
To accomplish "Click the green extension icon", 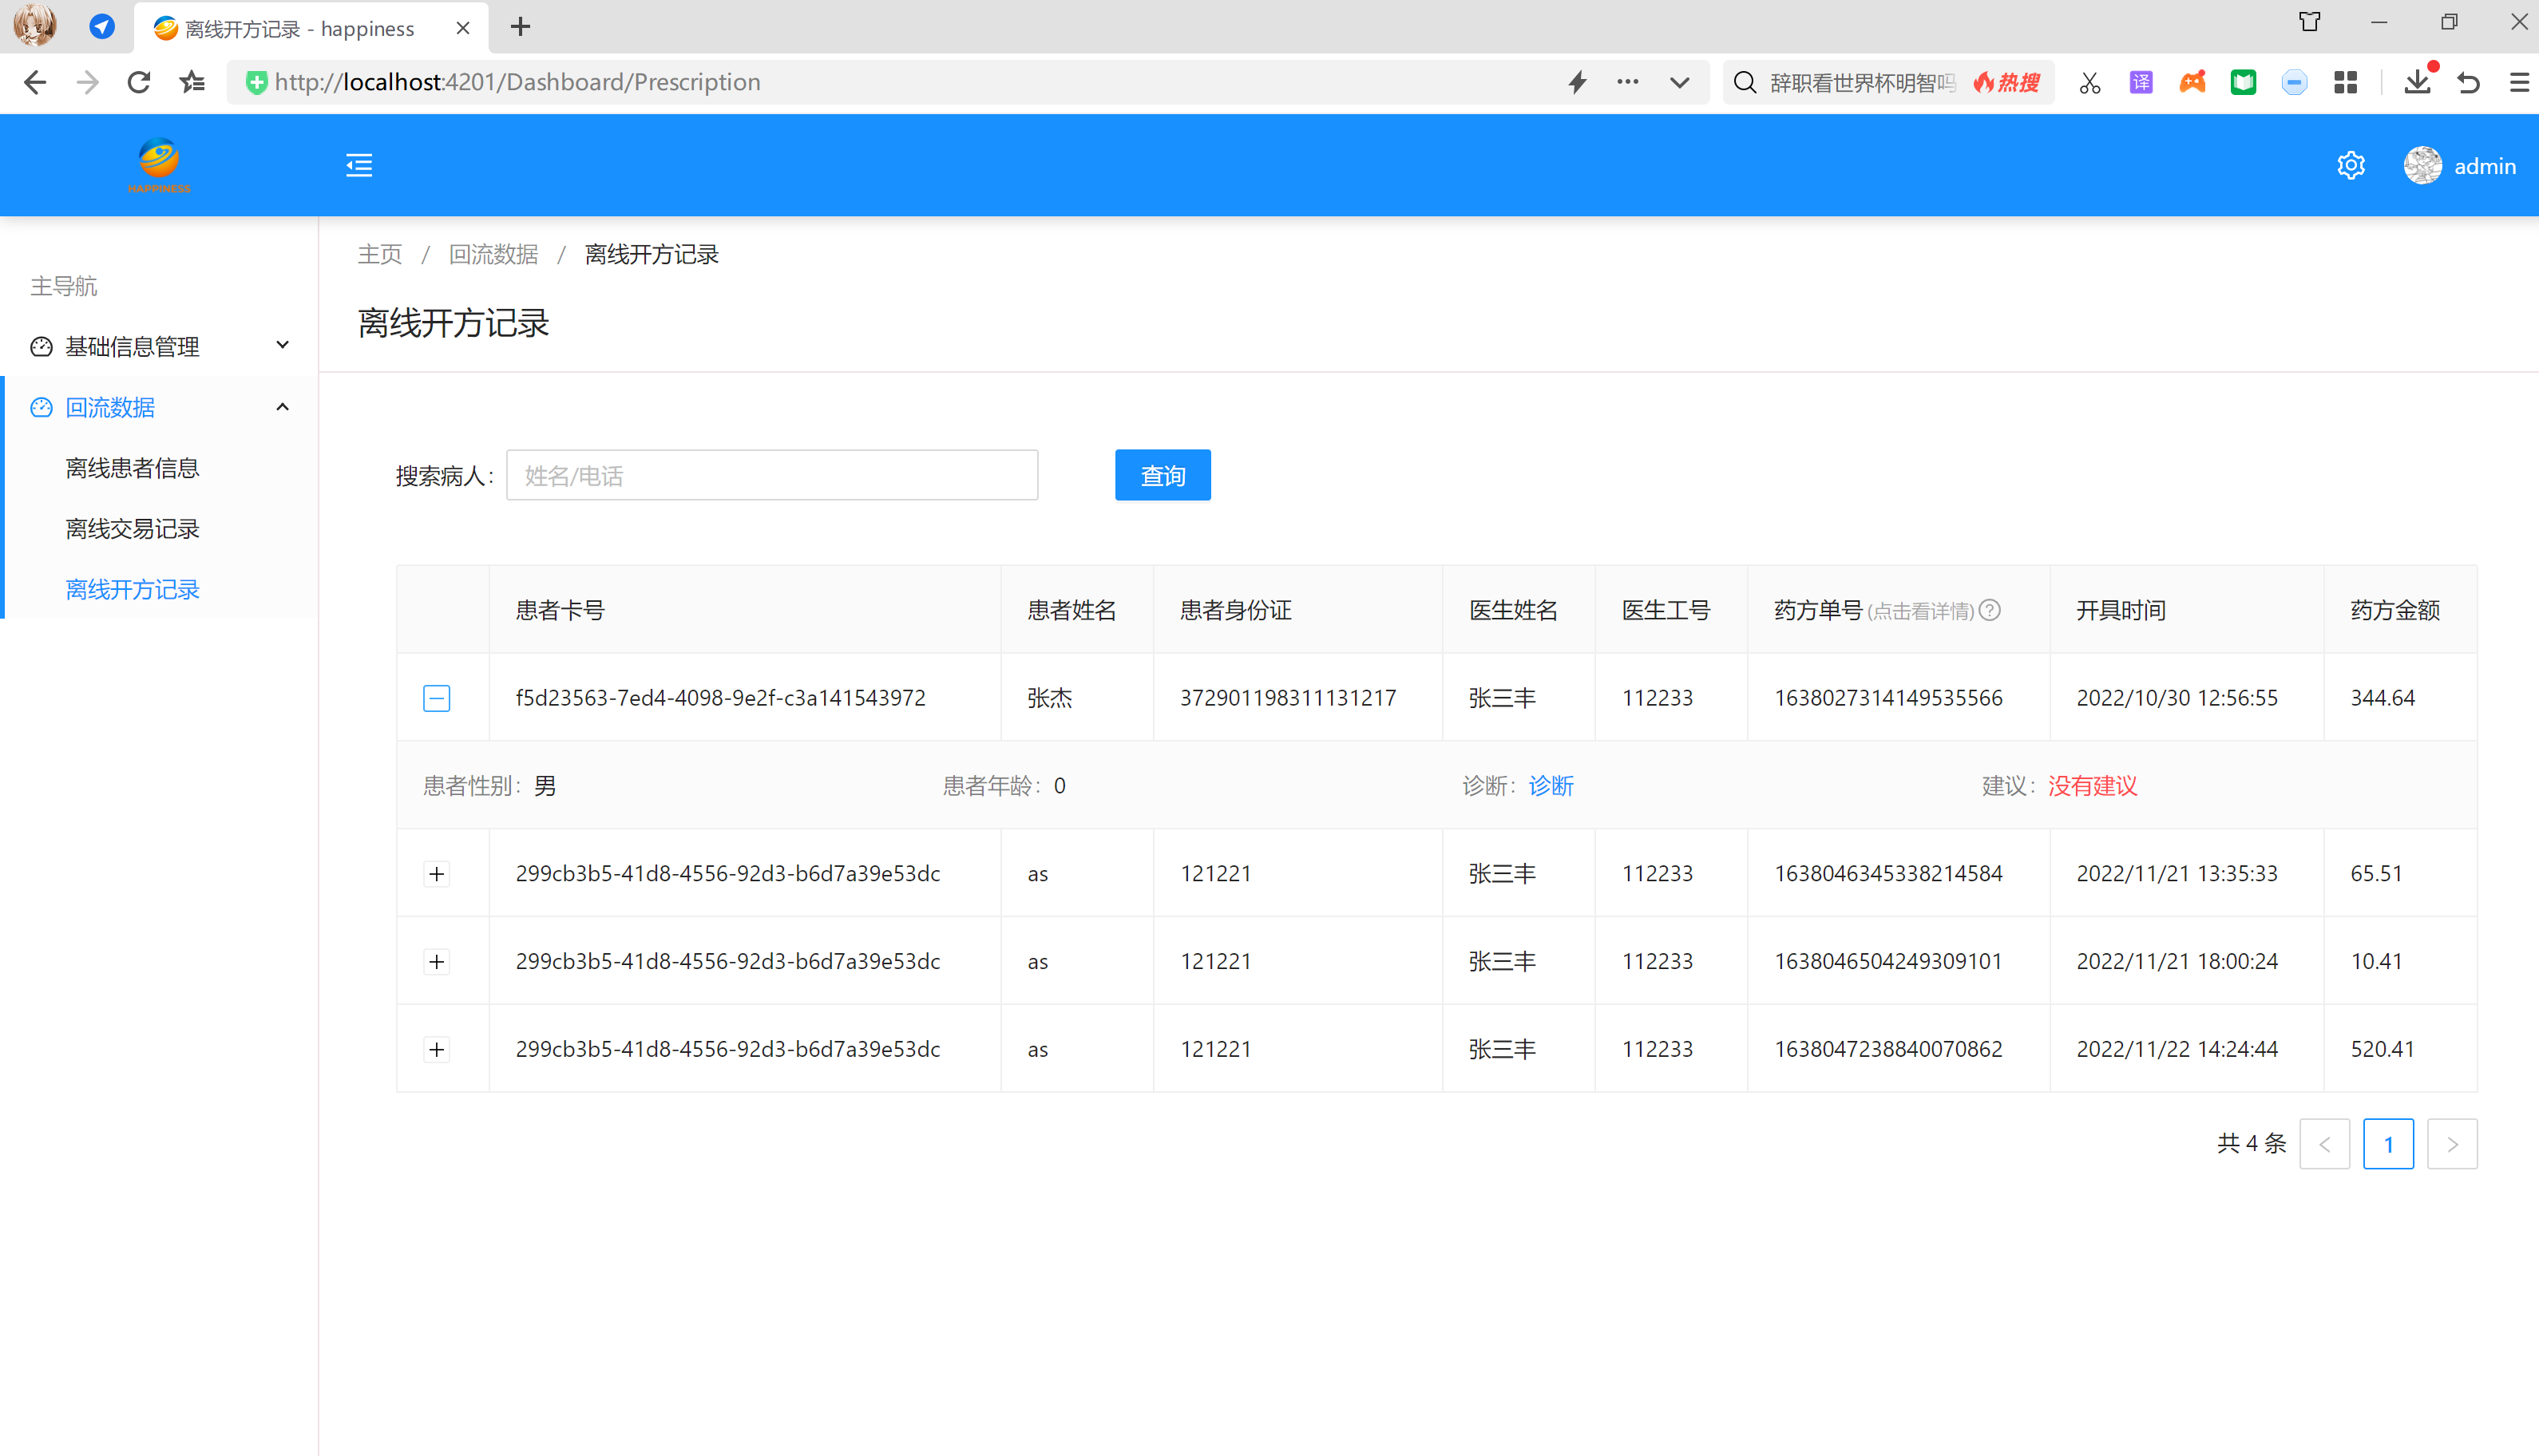I will [2243, 82].
